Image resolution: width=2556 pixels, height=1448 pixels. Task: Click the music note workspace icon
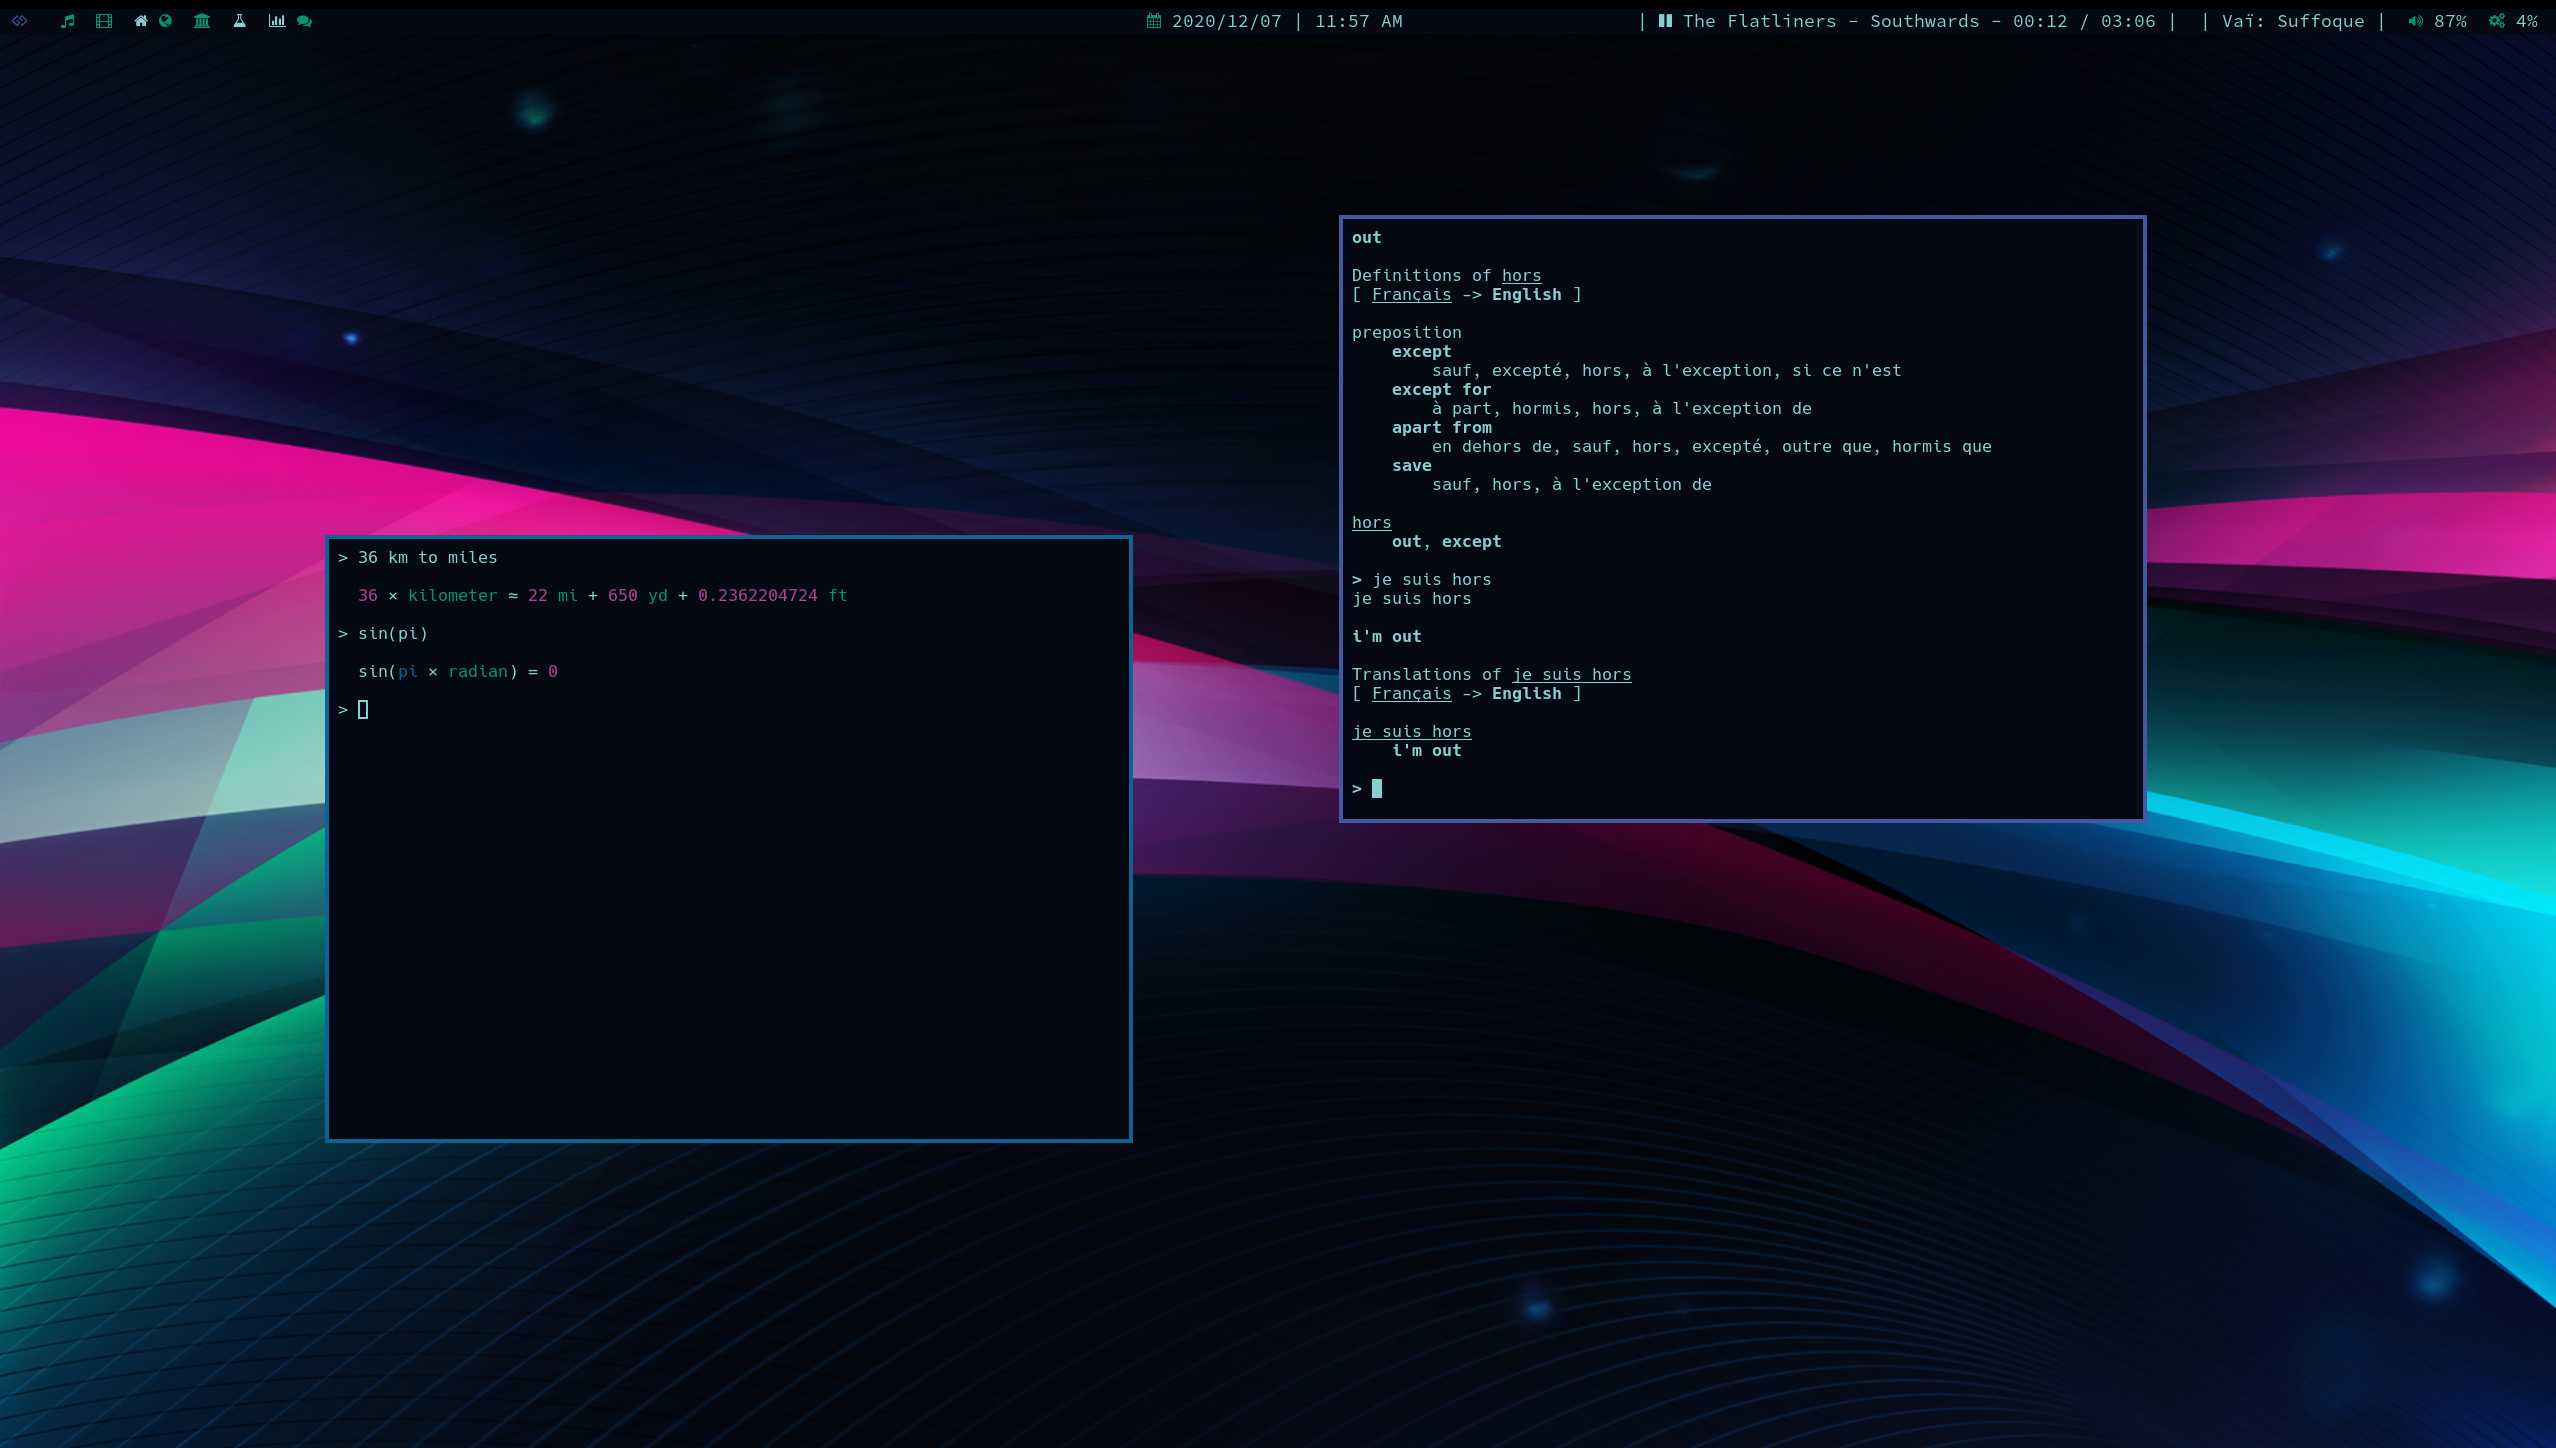(67, 21)
